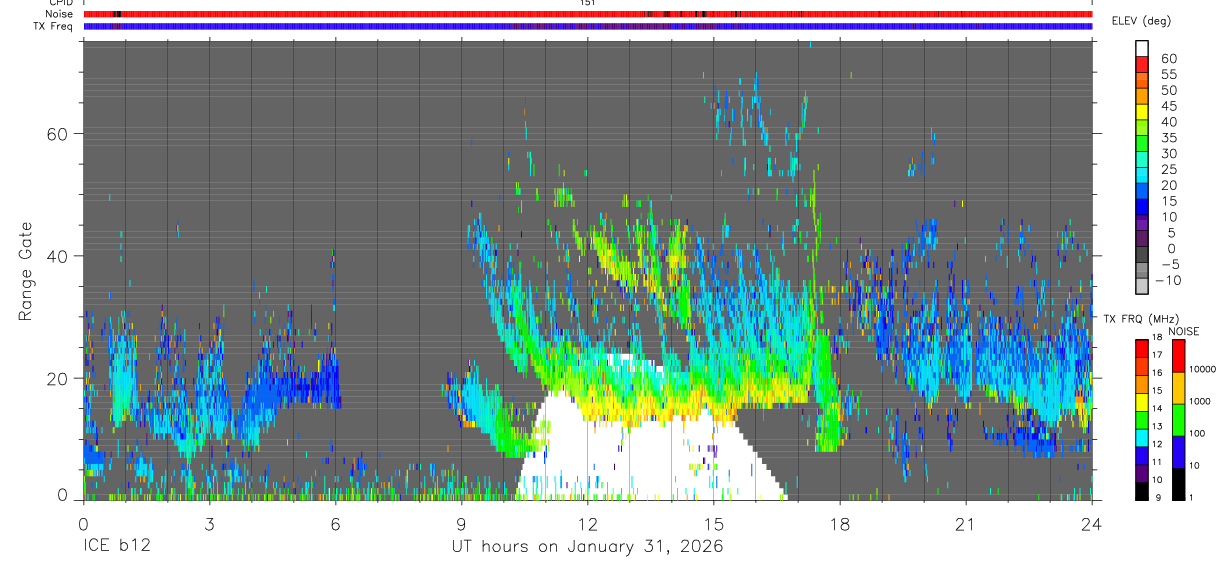Pick light gray bottom swatch of ELEV colorbar
This screenshot has height=567, width=1228.
pyautogui.click(x=1142, y=287)
